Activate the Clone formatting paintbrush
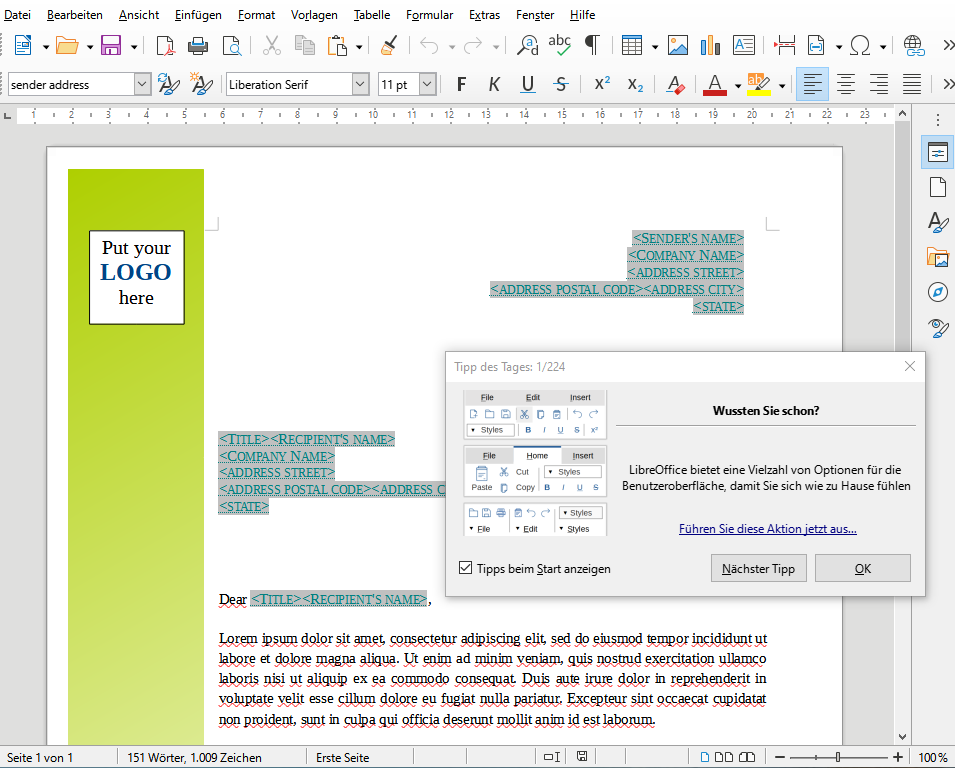Image resolution: width=955 pixels, height=768 pixels. [389, 46]
